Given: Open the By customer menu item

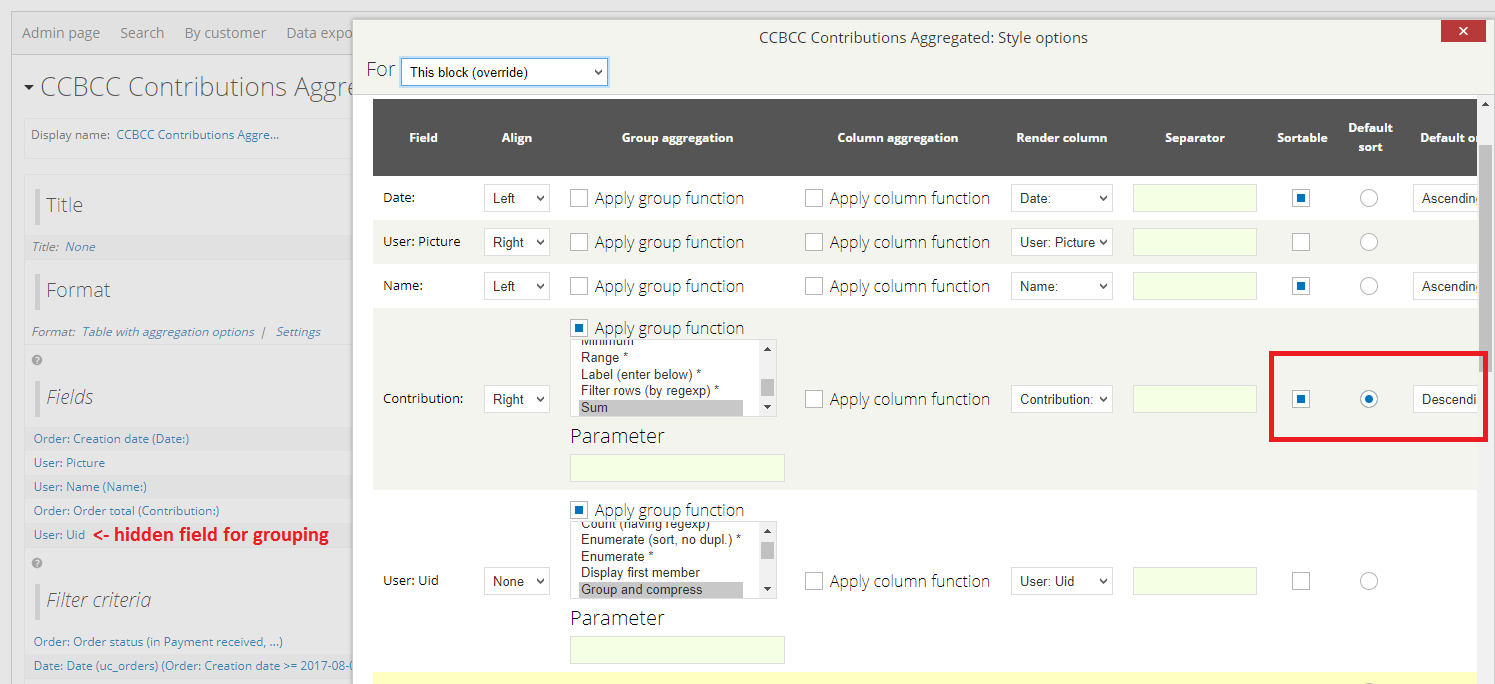Looking at the screenshot, I should pyautogui.click(x=225, y=32).
